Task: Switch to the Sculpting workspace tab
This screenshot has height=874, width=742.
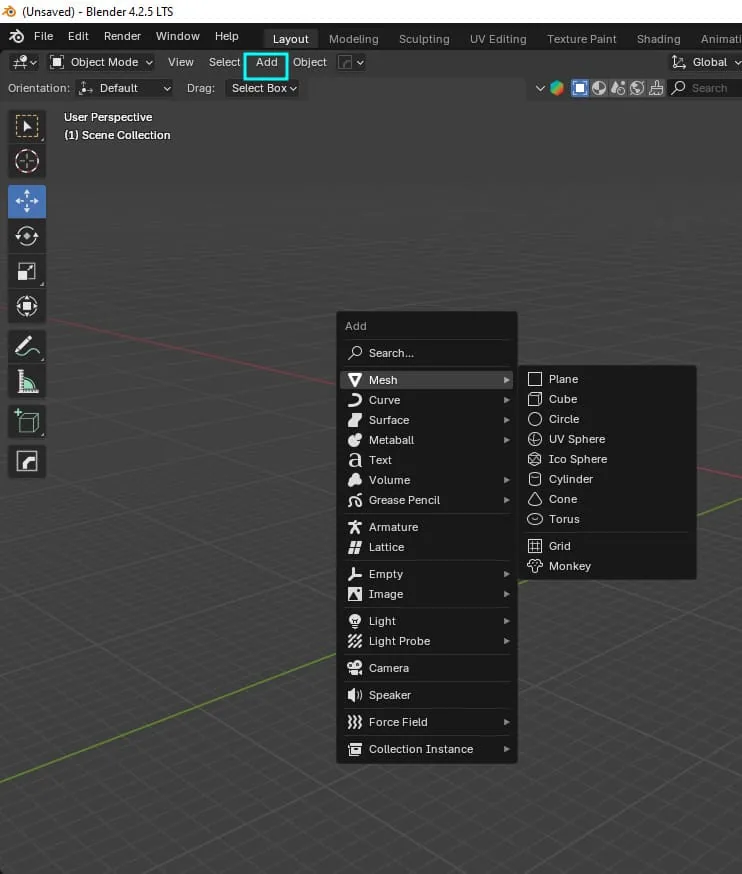Action: (x=424, y=39)
